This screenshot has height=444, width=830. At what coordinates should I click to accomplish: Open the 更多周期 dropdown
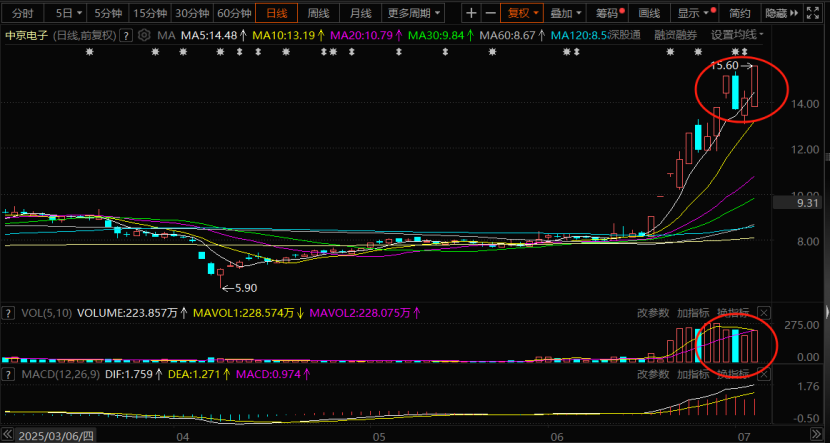[x=413, y=13]
